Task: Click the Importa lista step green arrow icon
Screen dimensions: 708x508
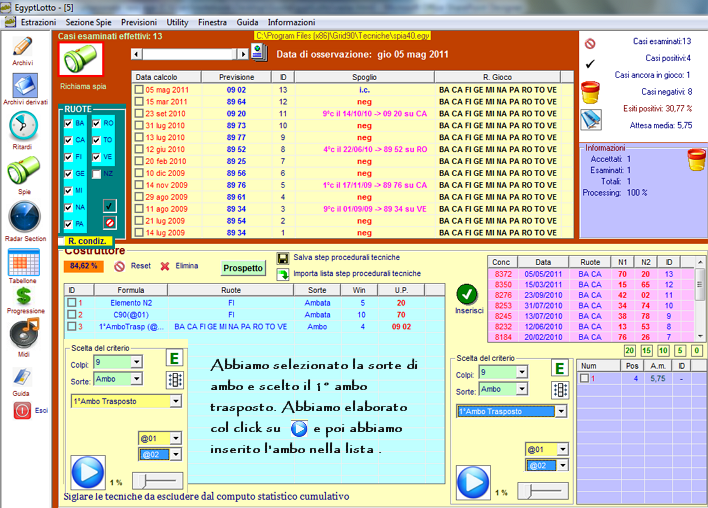Action: point(283,274)
